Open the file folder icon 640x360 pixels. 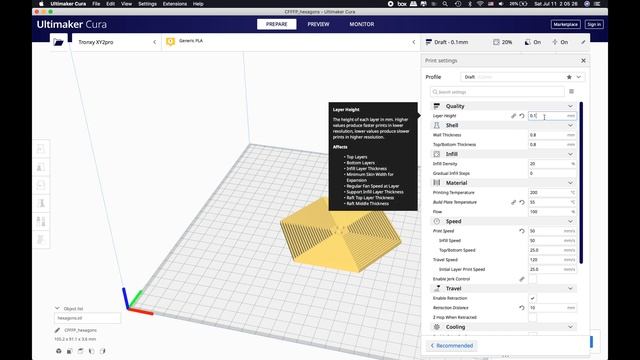coord(58,42)
